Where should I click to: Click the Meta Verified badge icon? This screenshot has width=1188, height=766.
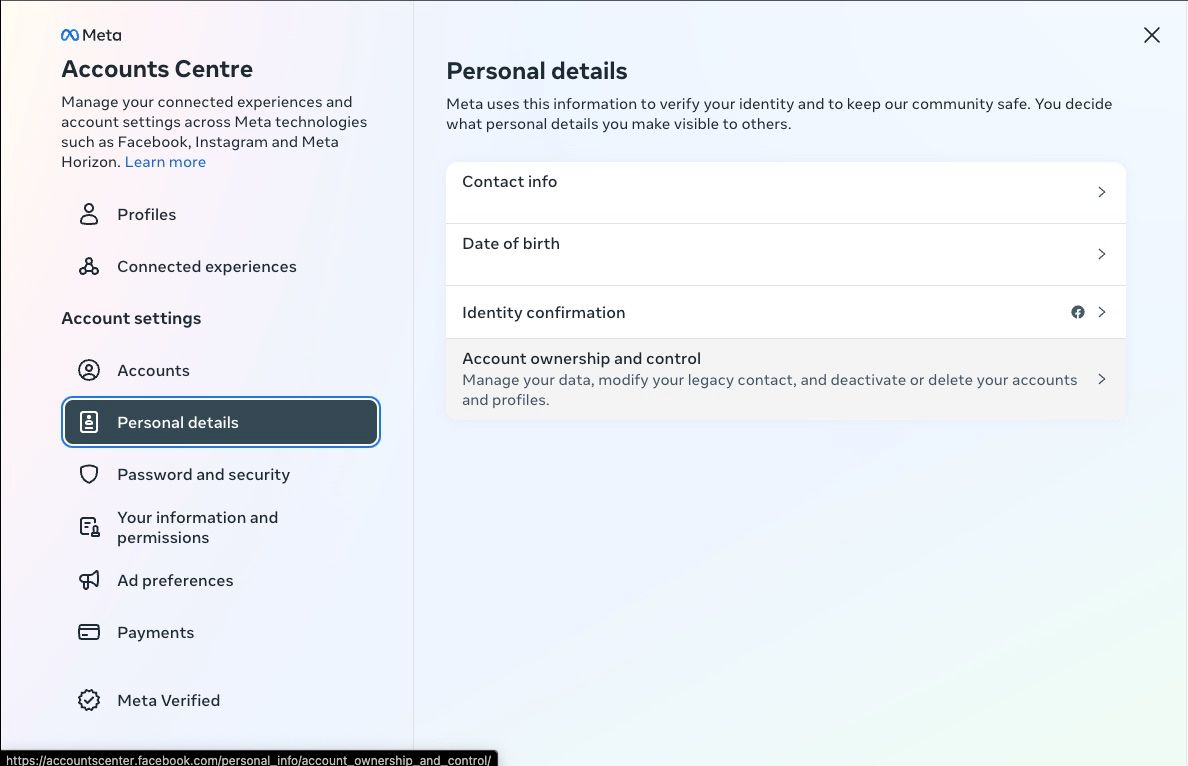pyautogui.click(x=89, y=700)
